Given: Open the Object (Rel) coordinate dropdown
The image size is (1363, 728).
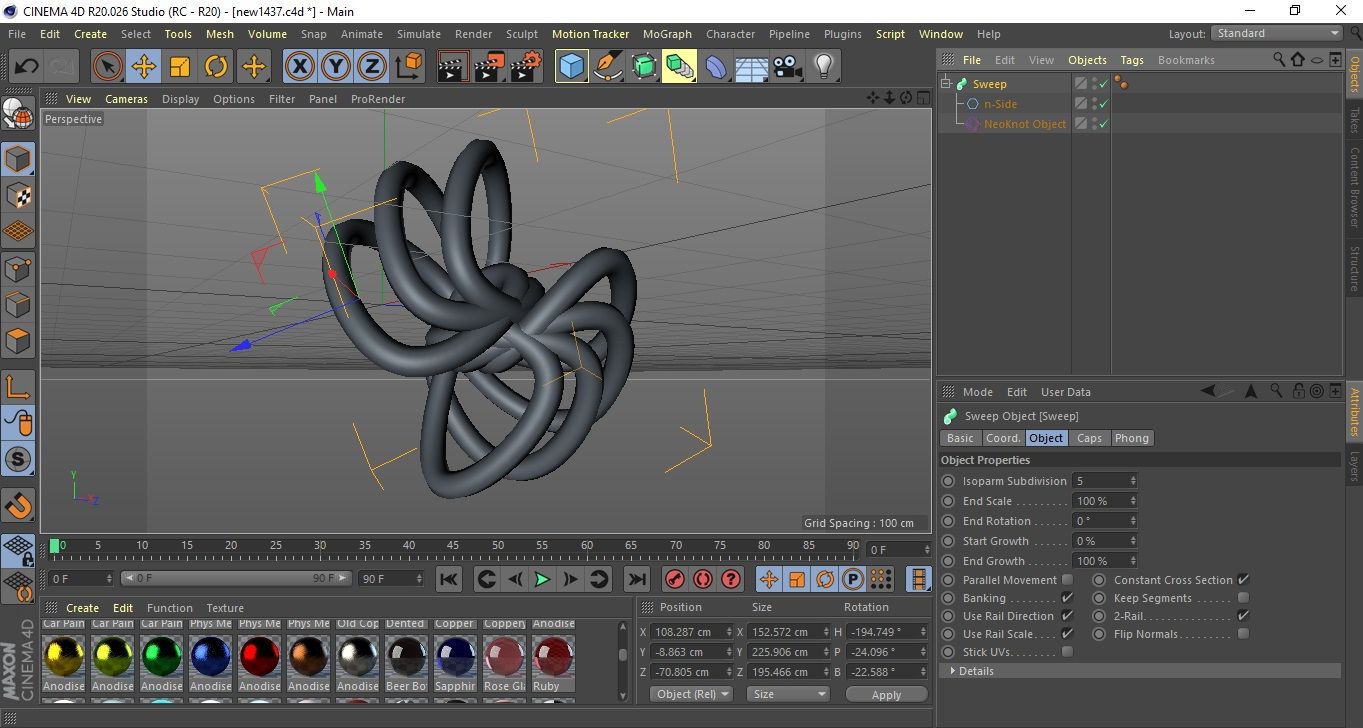Looking at the screenshot, I should coord(691,694).
